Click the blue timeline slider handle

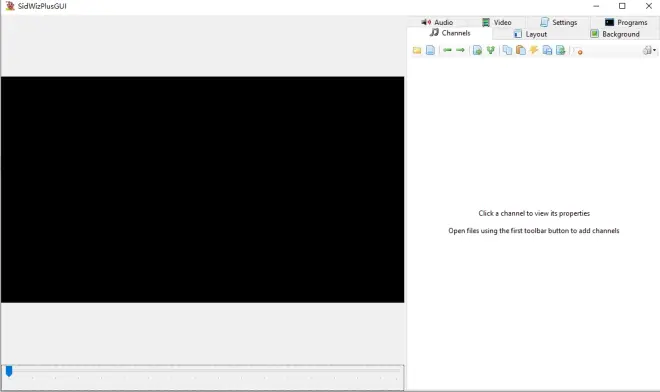click(9, 371)
